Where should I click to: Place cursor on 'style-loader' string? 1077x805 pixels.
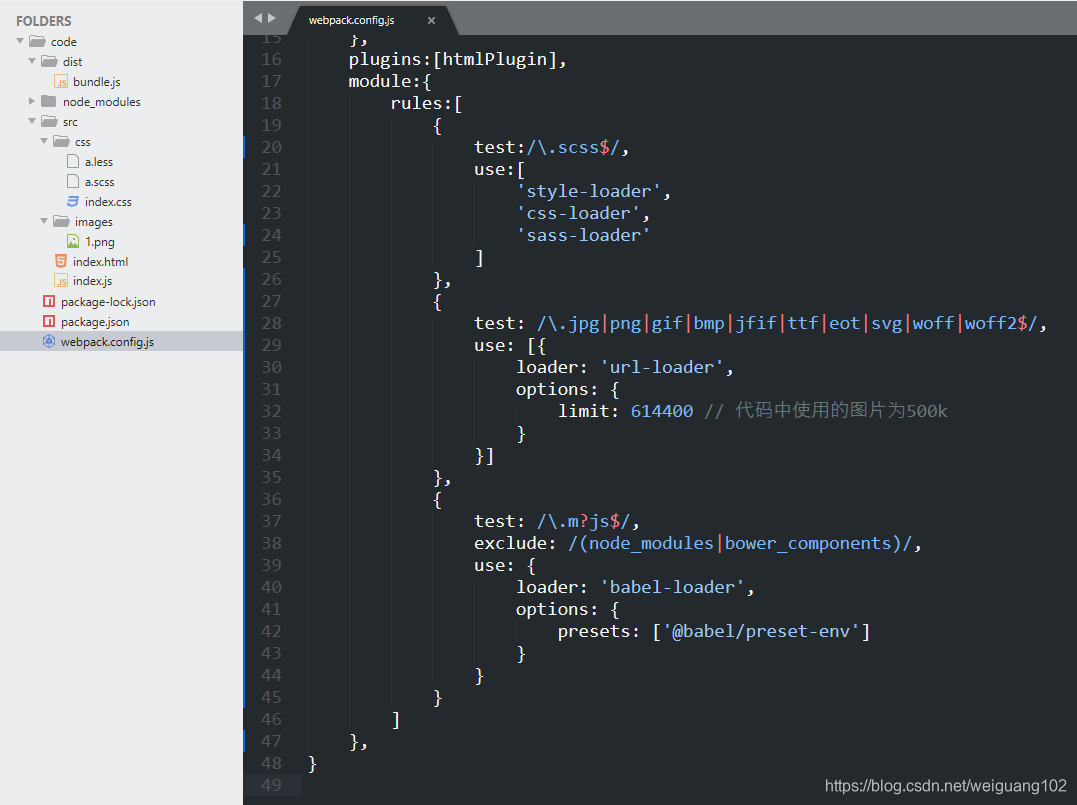point(589,191)
